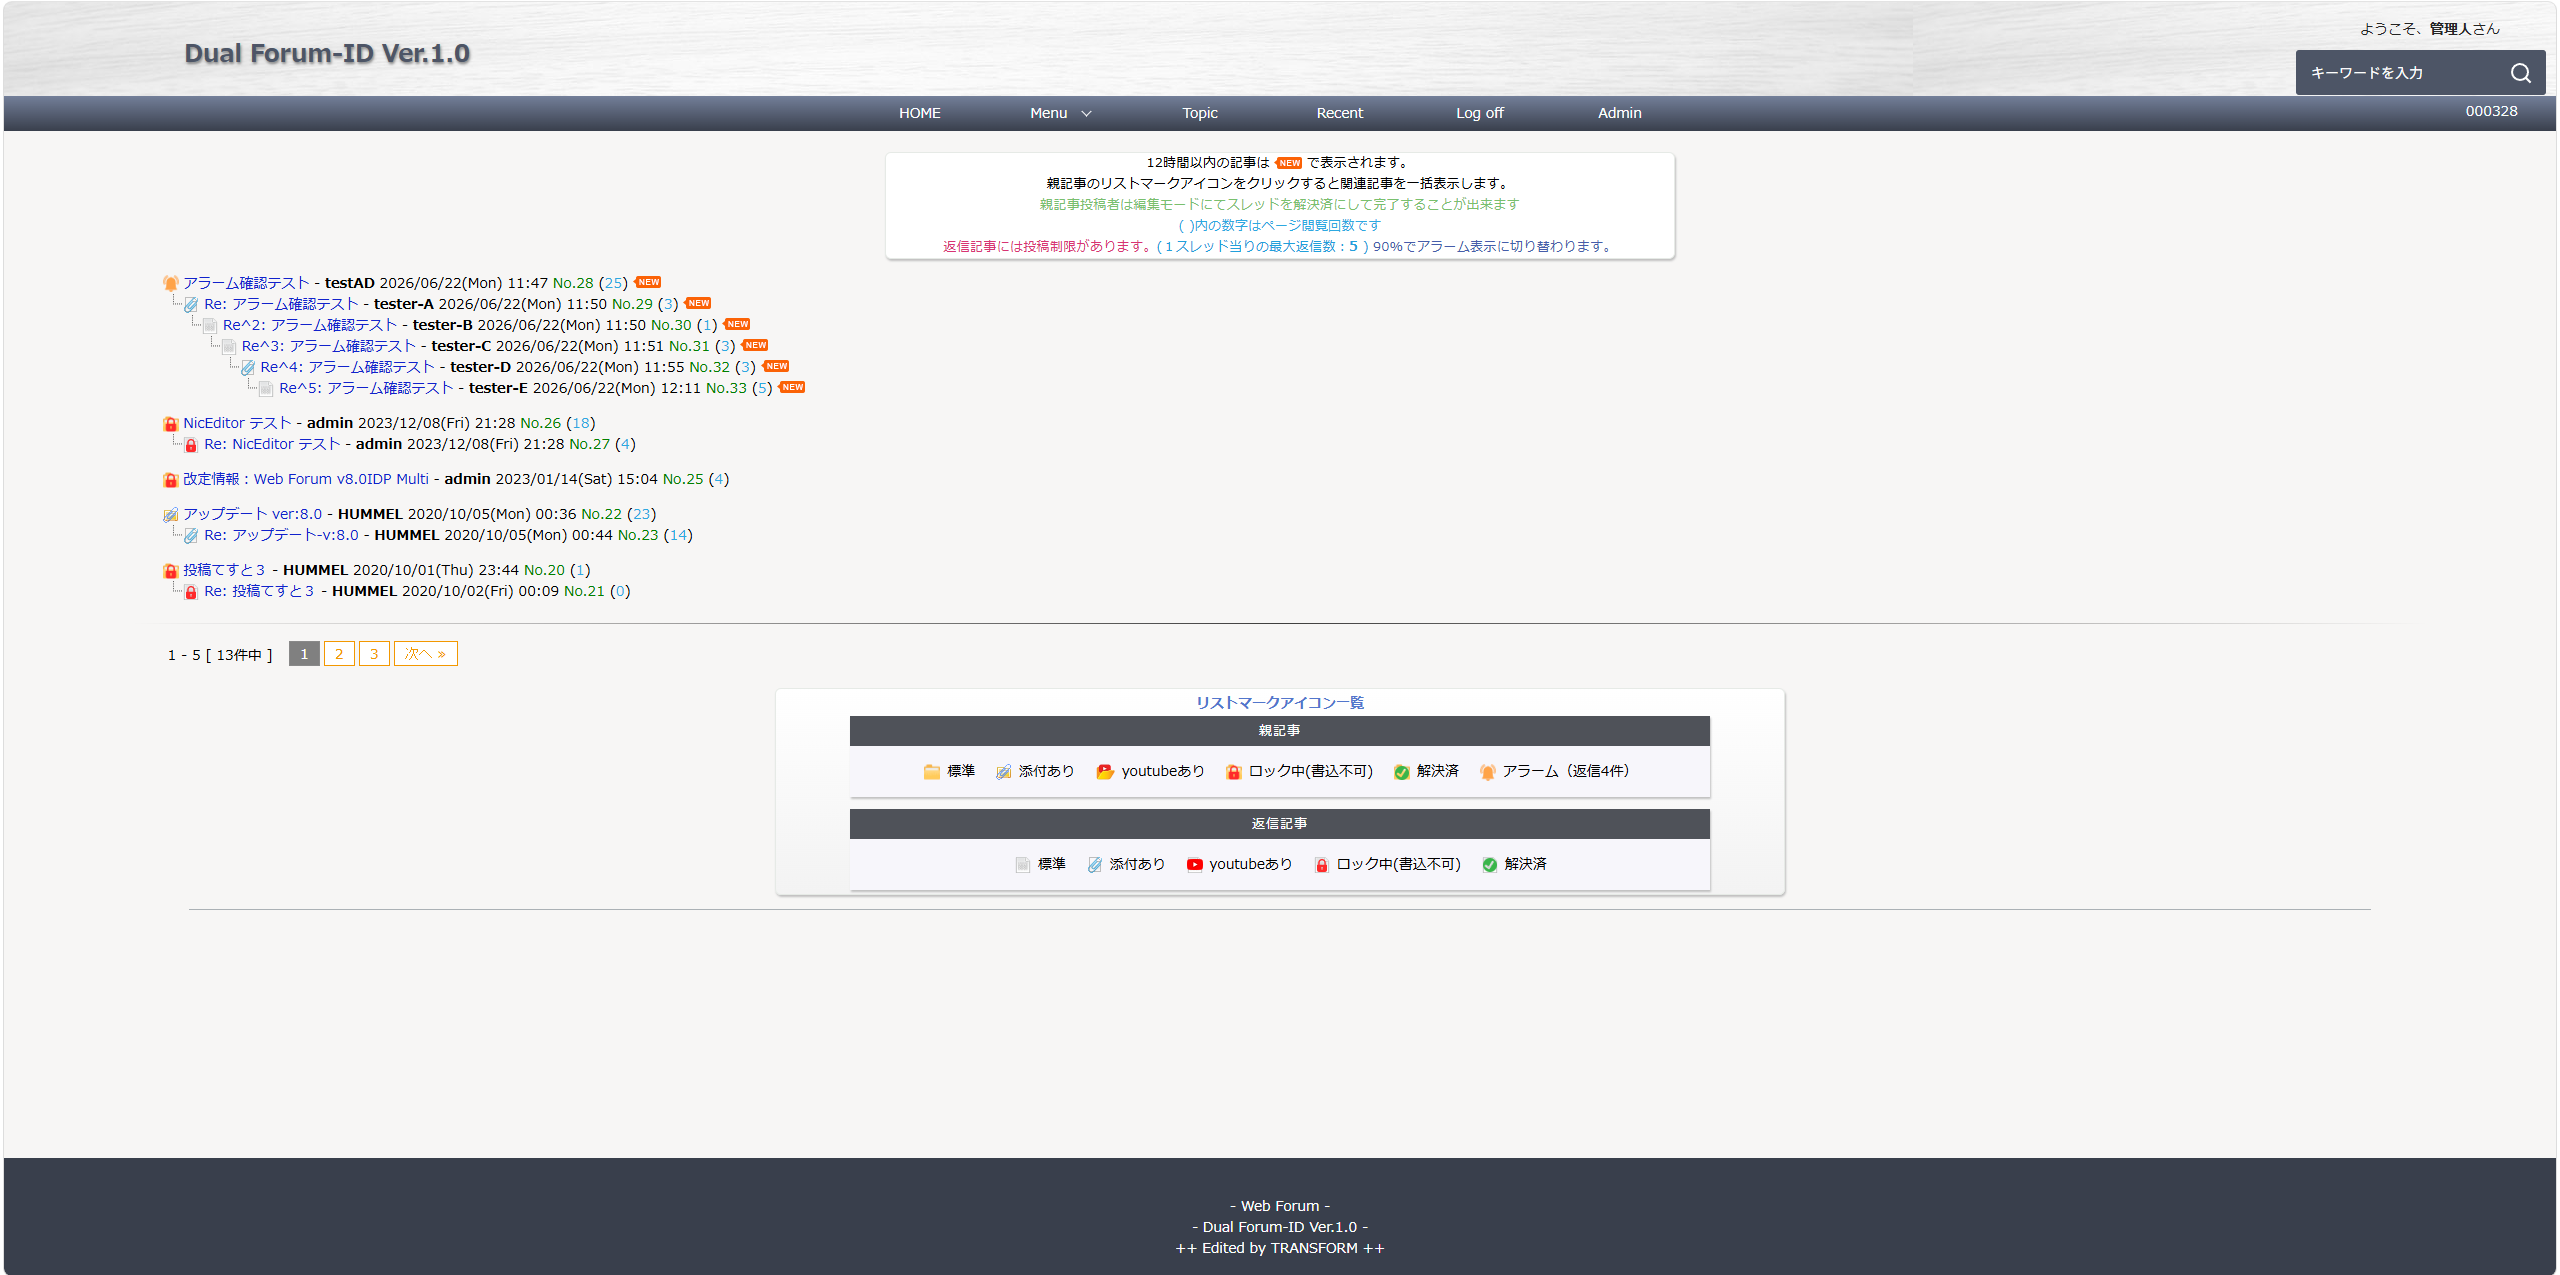Click reply 標準 page icon in legend
The height and width of the screenshot is (1275, 2560).
(1023, 865)
